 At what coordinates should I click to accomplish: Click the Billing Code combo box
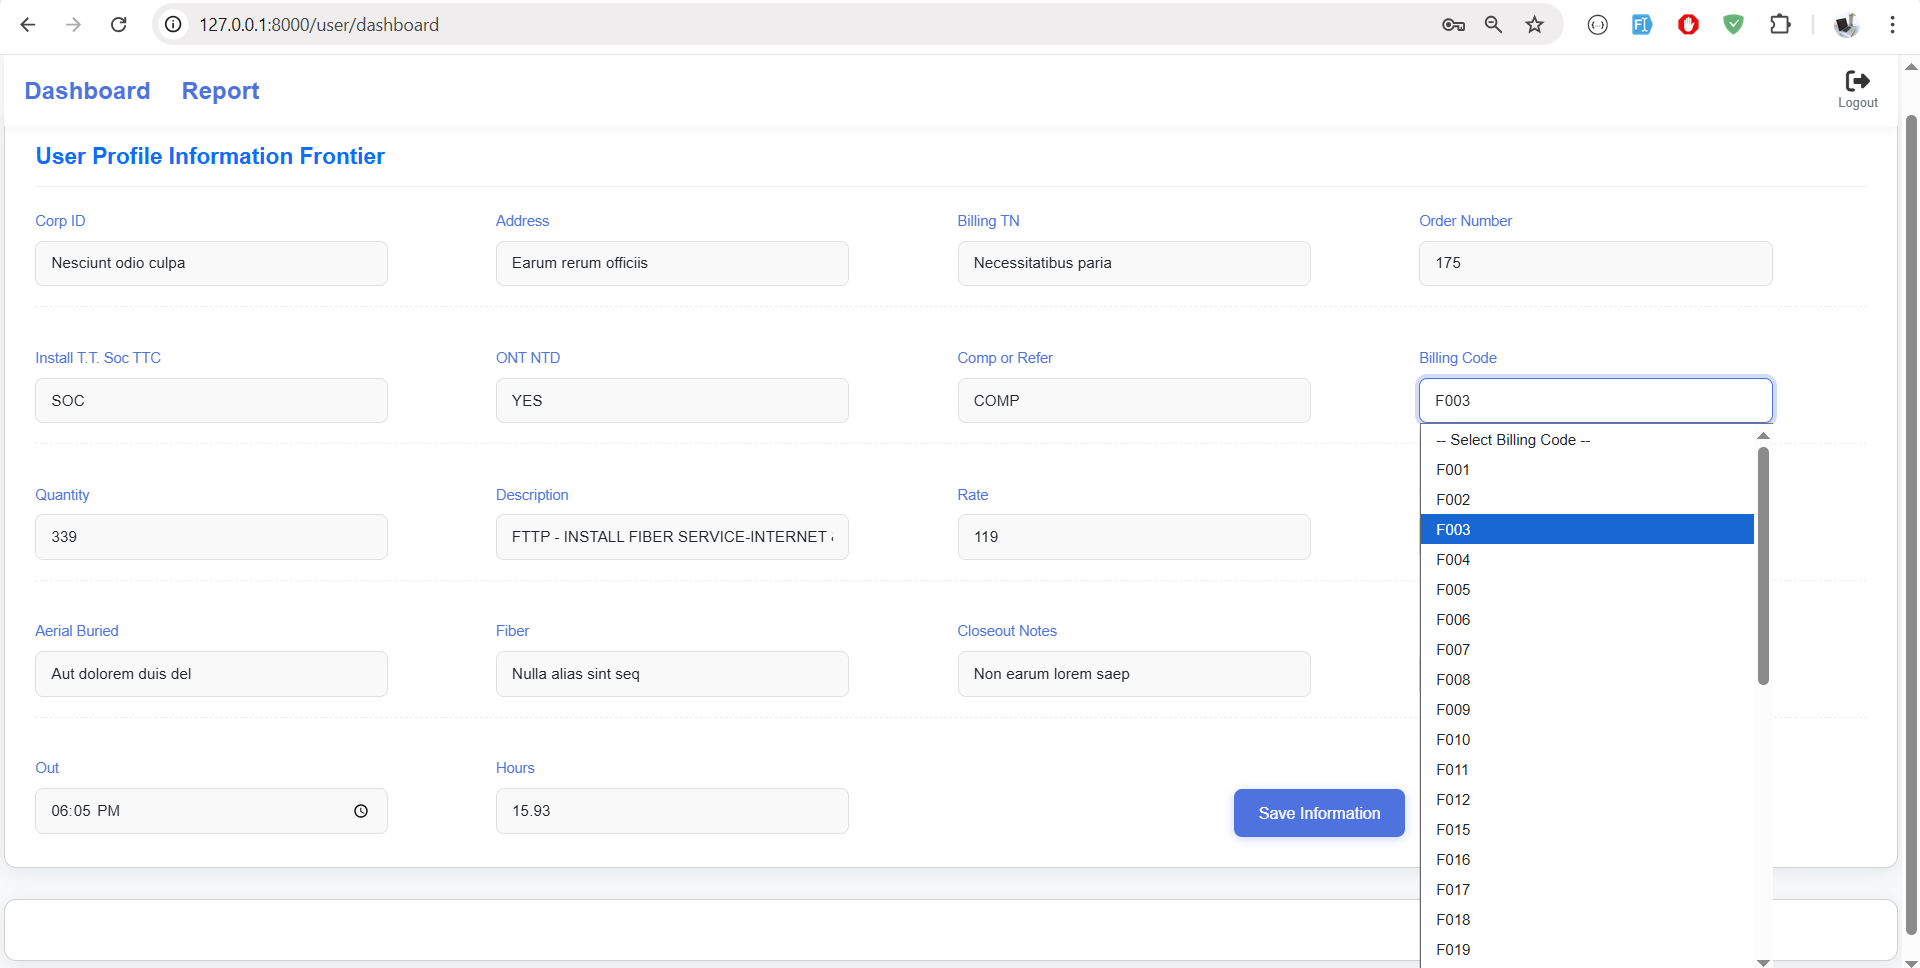pos(1595,401)
